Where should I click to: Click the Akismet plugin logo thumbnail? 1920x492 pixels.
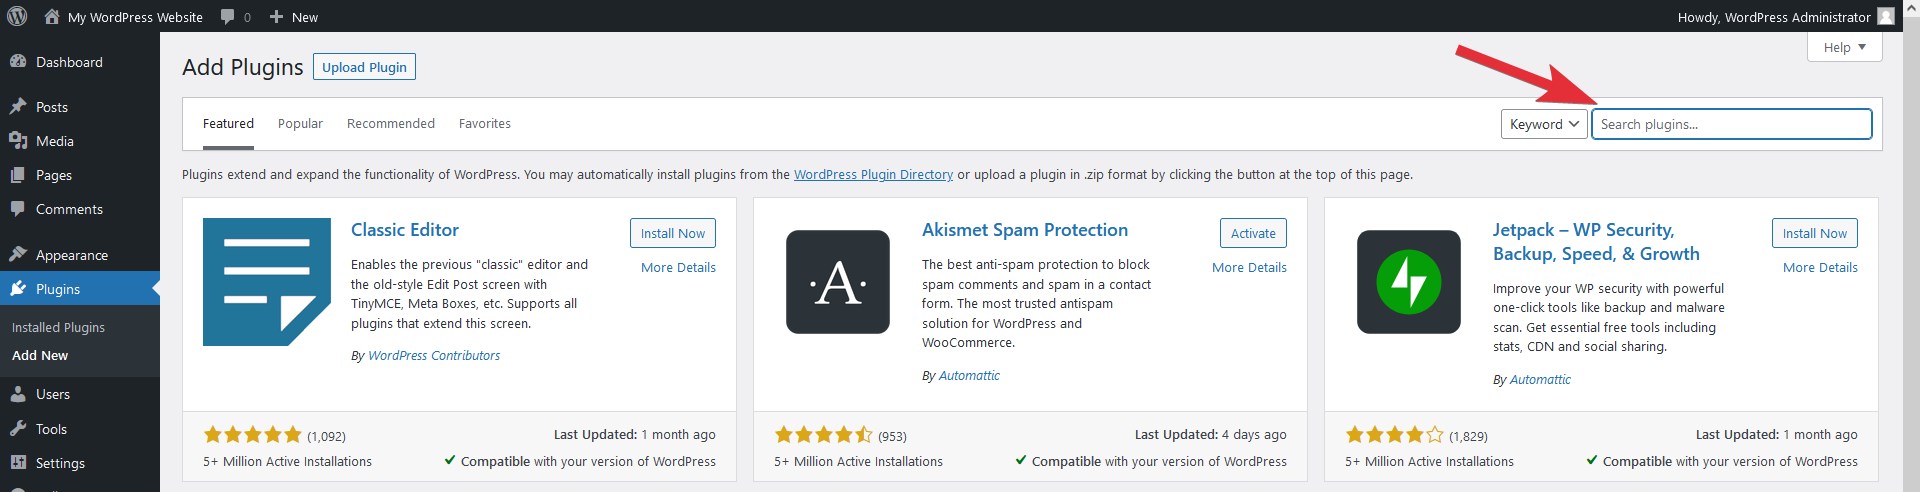click(x=838, y=282)
